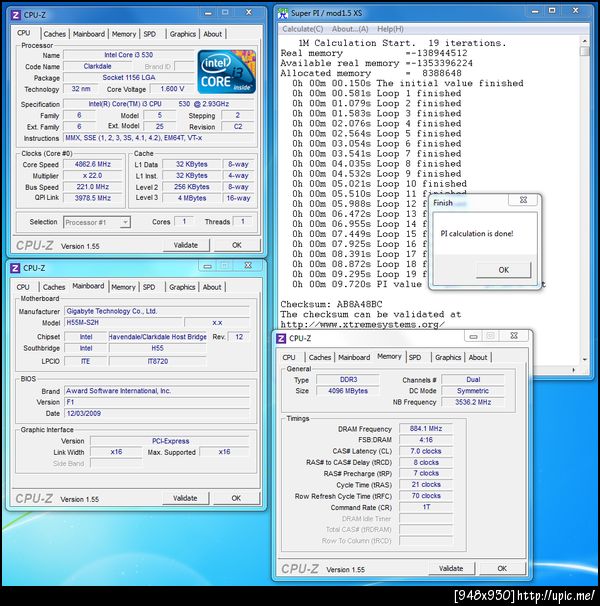600x606 pixels.
Task: Open the Help(H) menu in Super PI
Action: (390, 29)
